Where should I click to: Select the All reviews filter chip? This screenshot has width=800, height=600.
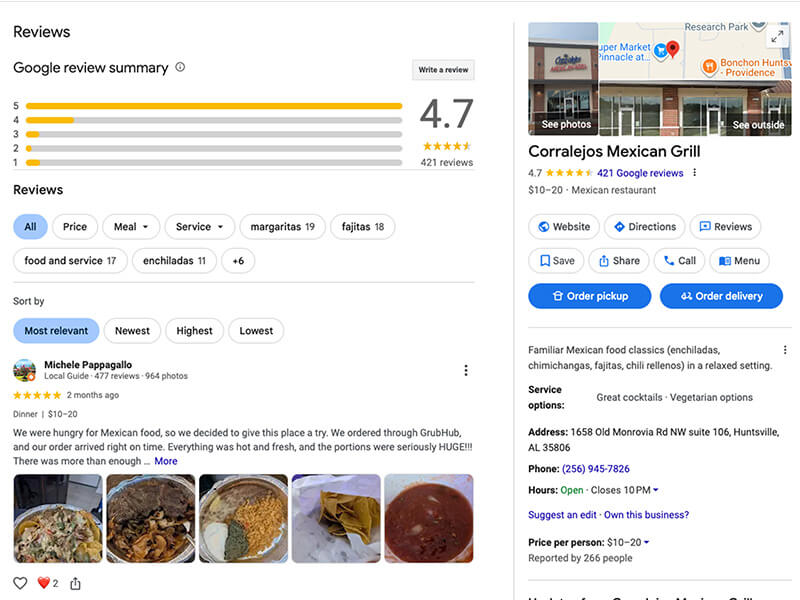click(x=30, y=227)
